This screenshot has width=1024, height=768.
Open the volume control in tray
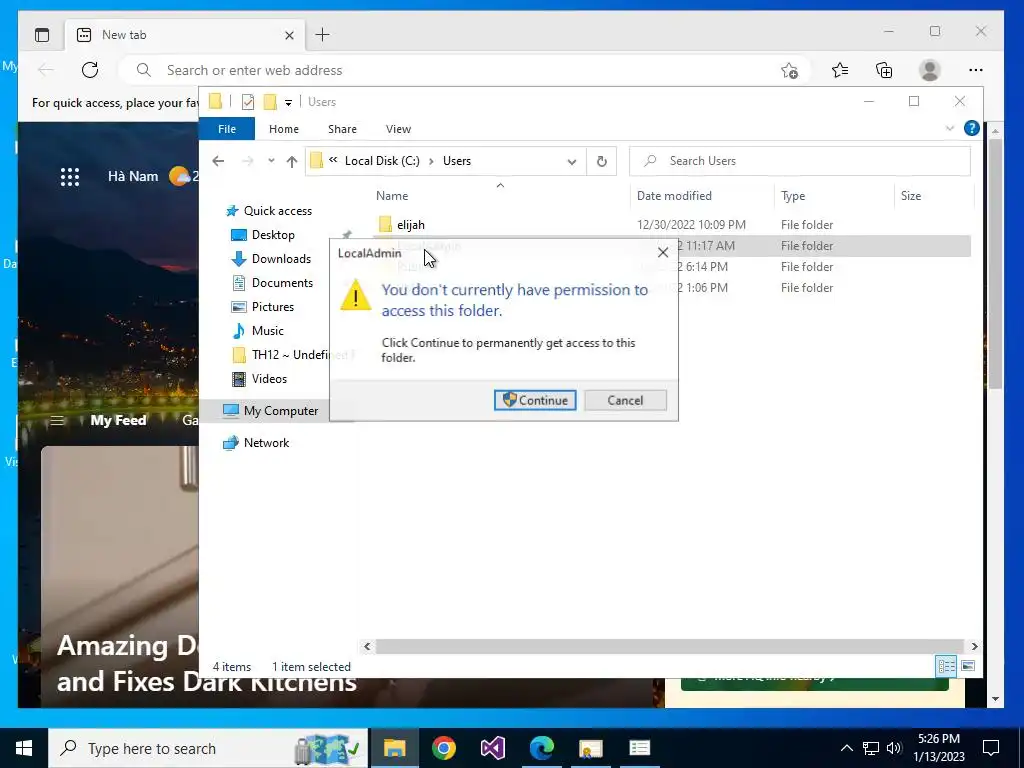click(894, 748)
